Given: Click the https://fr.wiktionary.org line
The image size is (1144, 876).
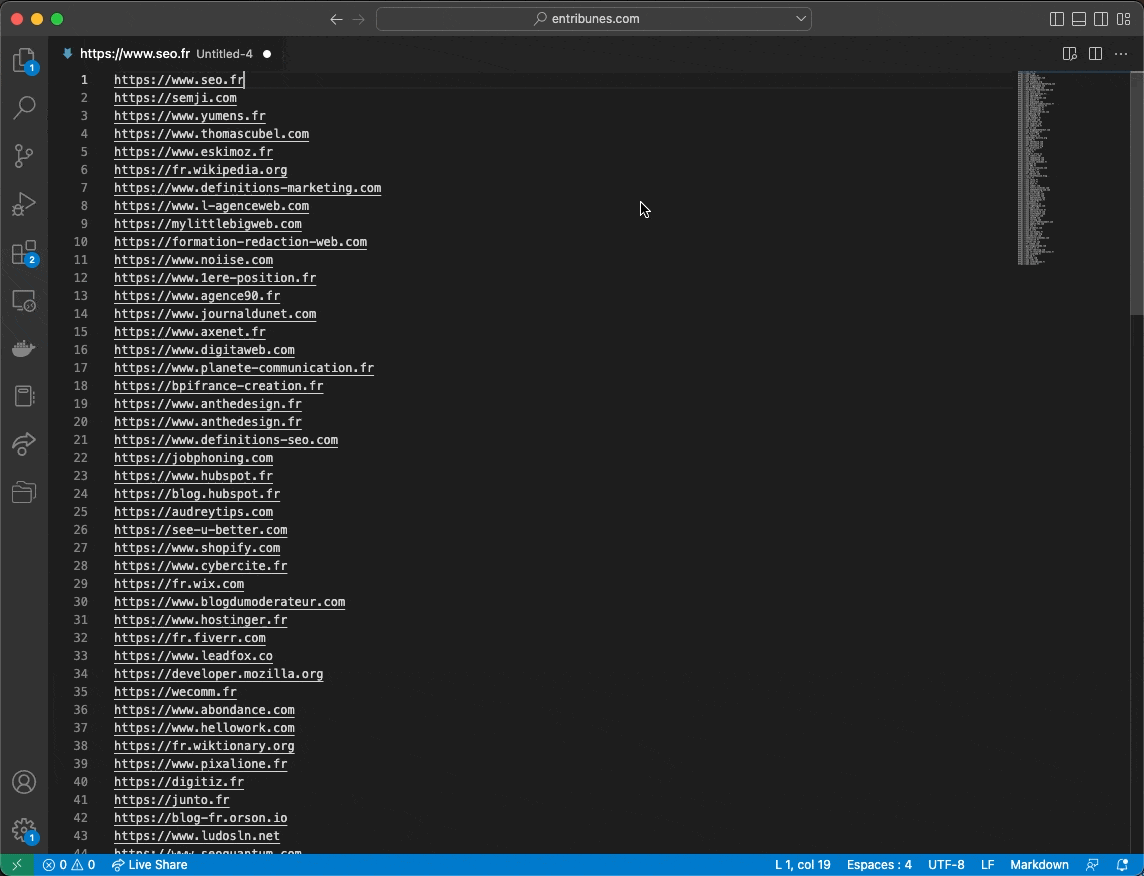Looking at the screenshot, I should 204,745.
